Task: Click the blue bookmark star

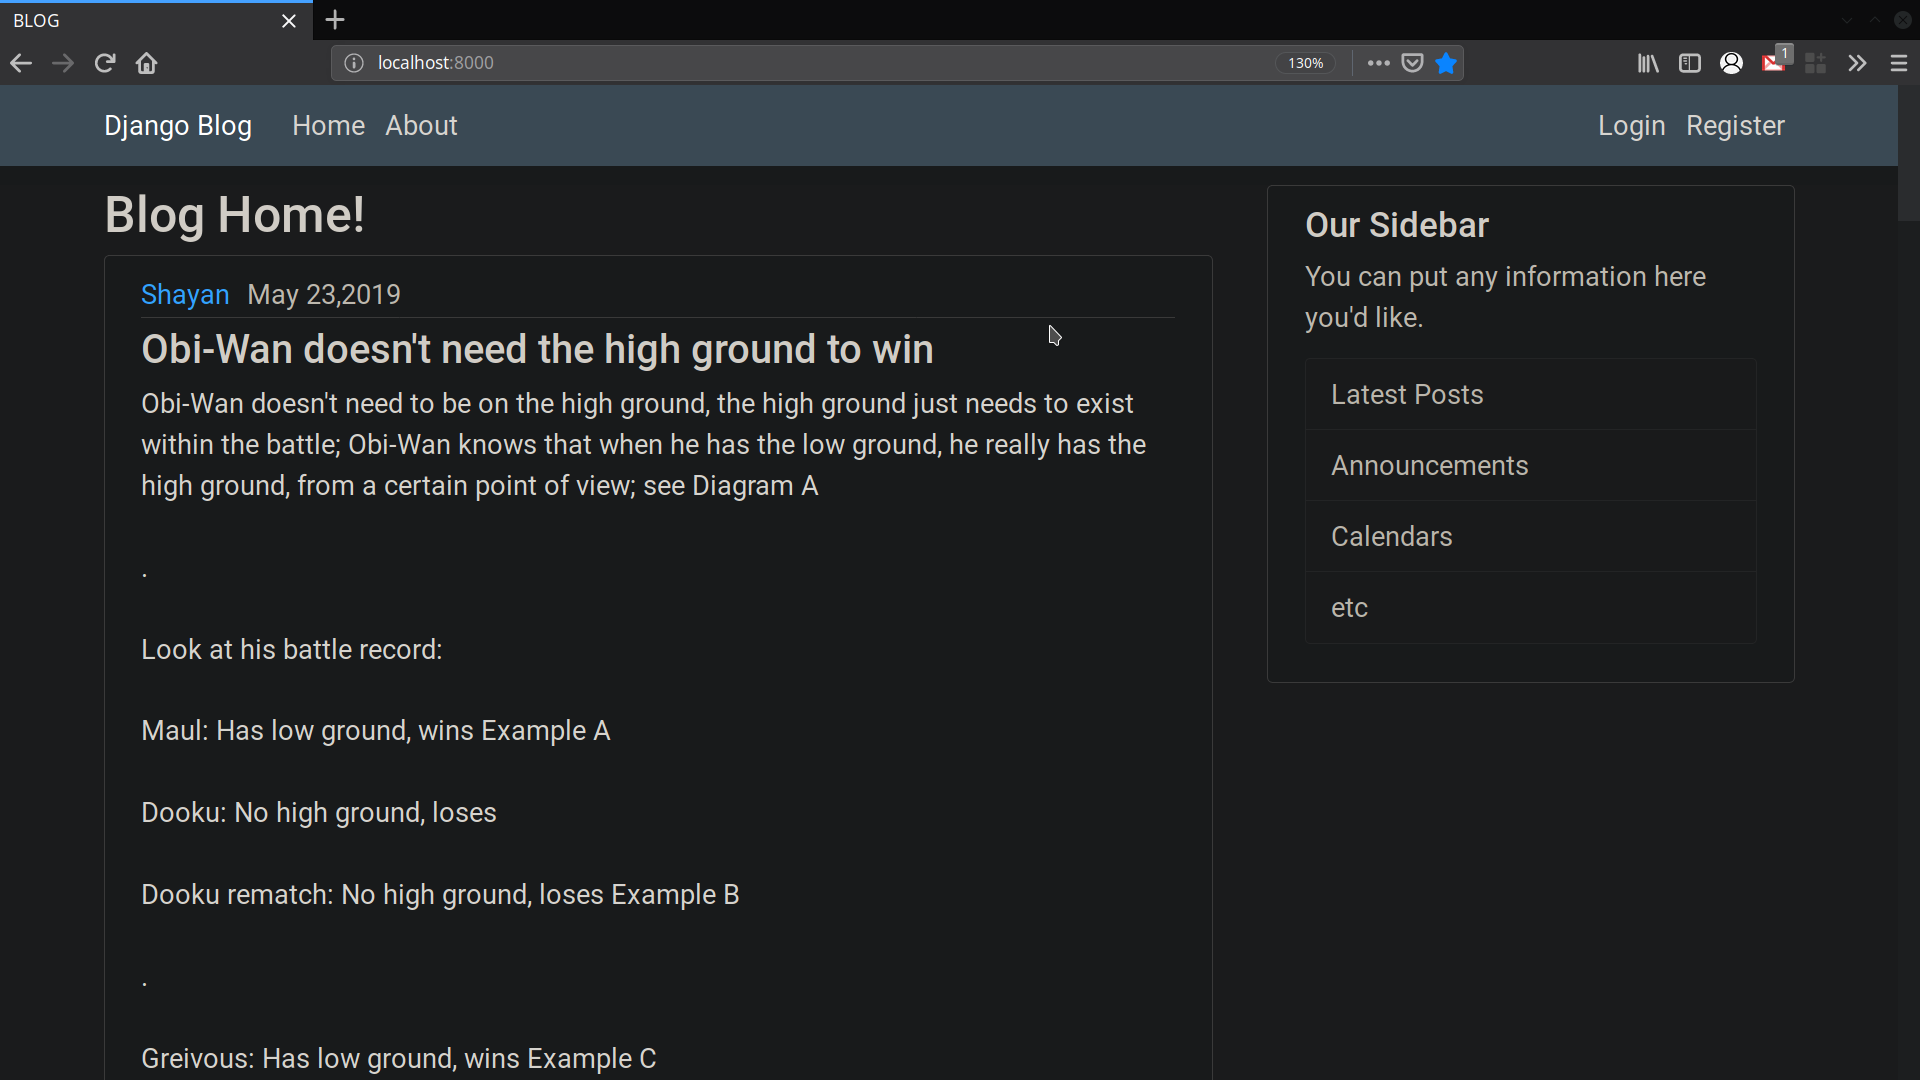Action: coord(1446,63)
